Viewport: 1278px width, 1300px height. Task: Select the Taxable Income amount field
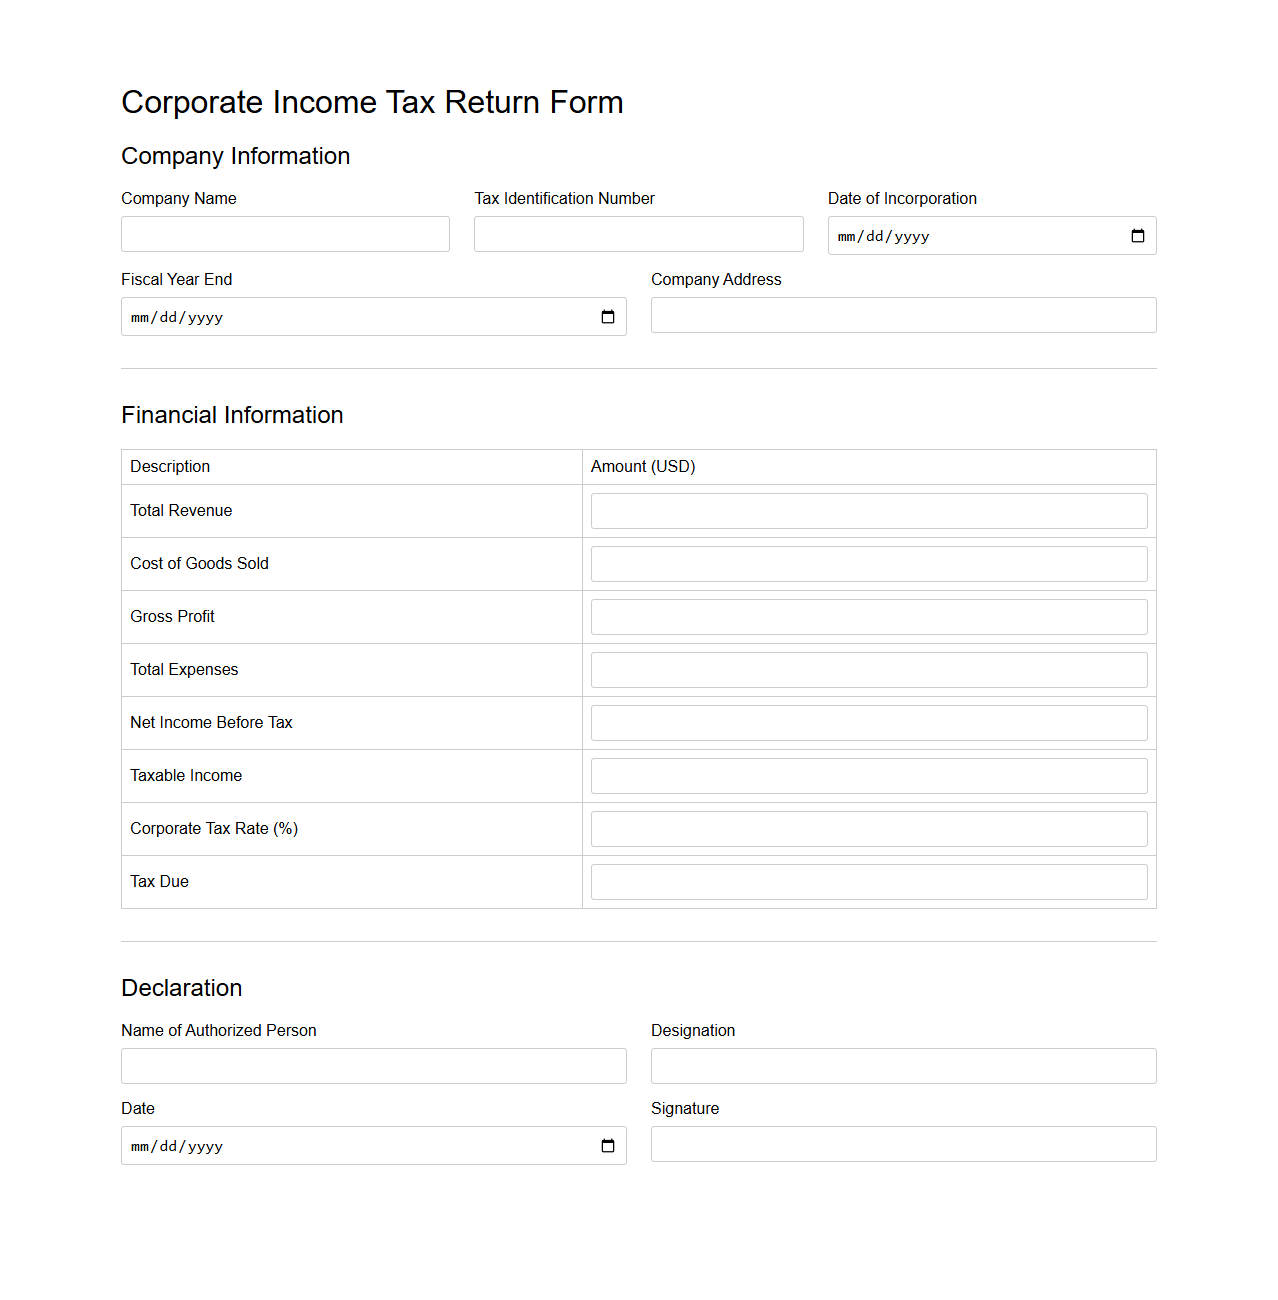[868, 775]
